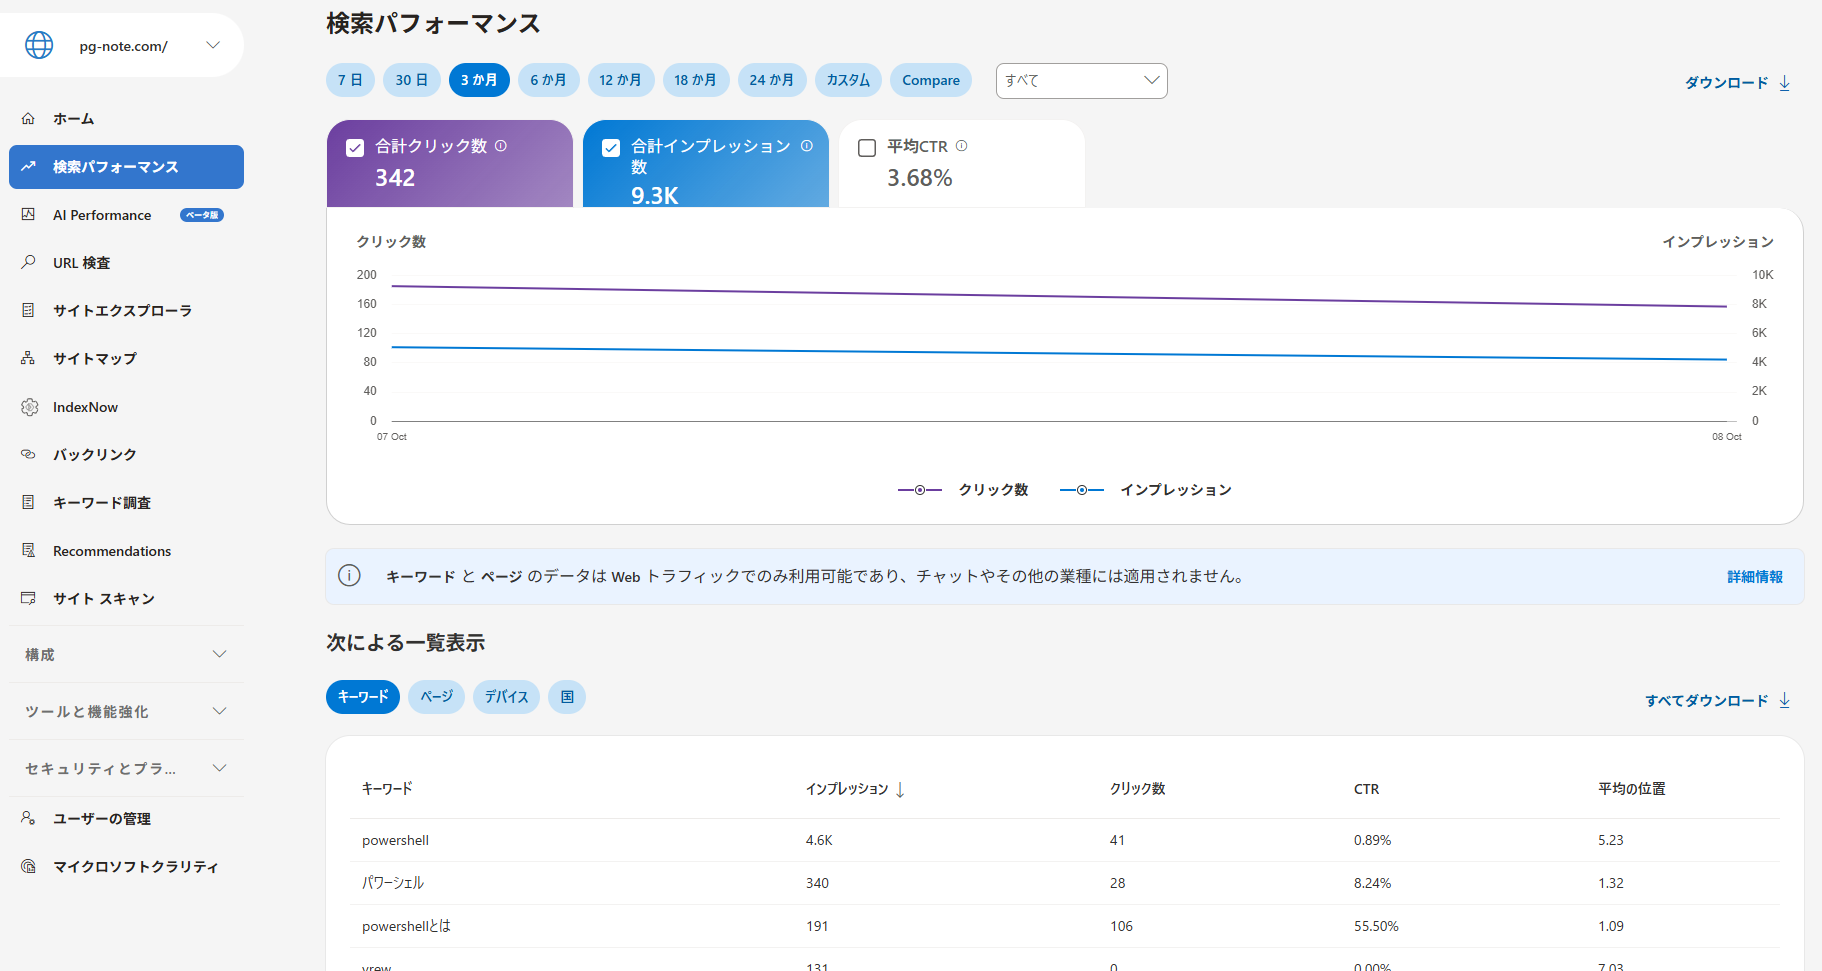Enable the 平均CTR checkbox
Image resolution: width=1822 pixels, height=971 pixels.
(867, 148)
